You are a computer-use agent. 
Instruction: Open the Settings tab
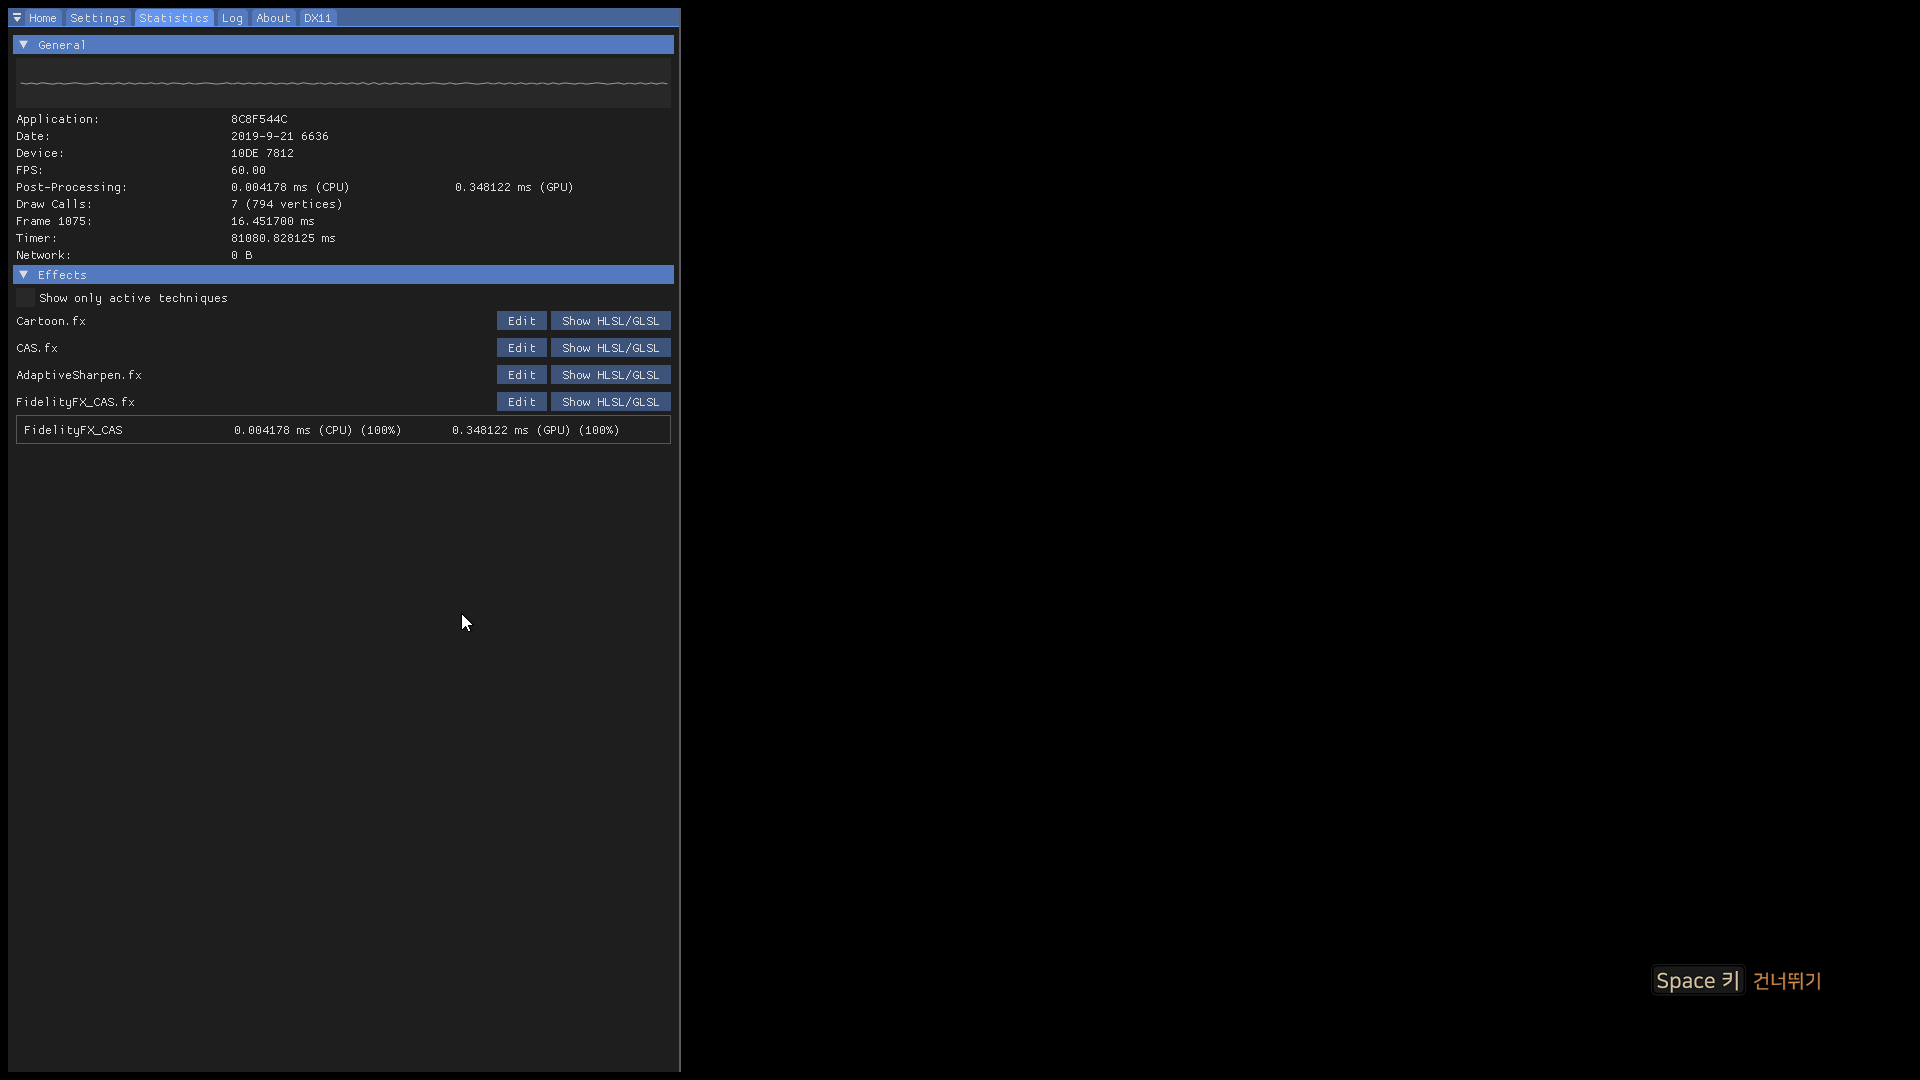98,18
